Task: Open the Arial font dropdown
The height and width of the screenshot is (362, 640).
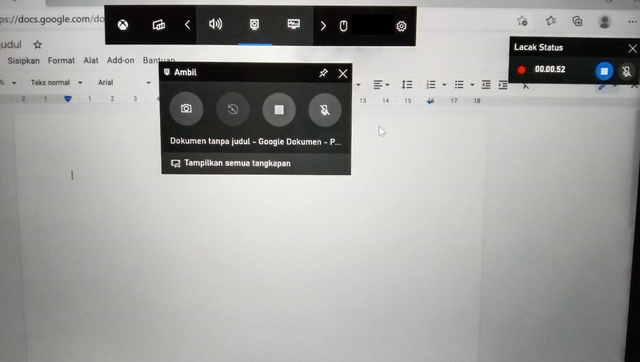Action: (x=124, y=82)
